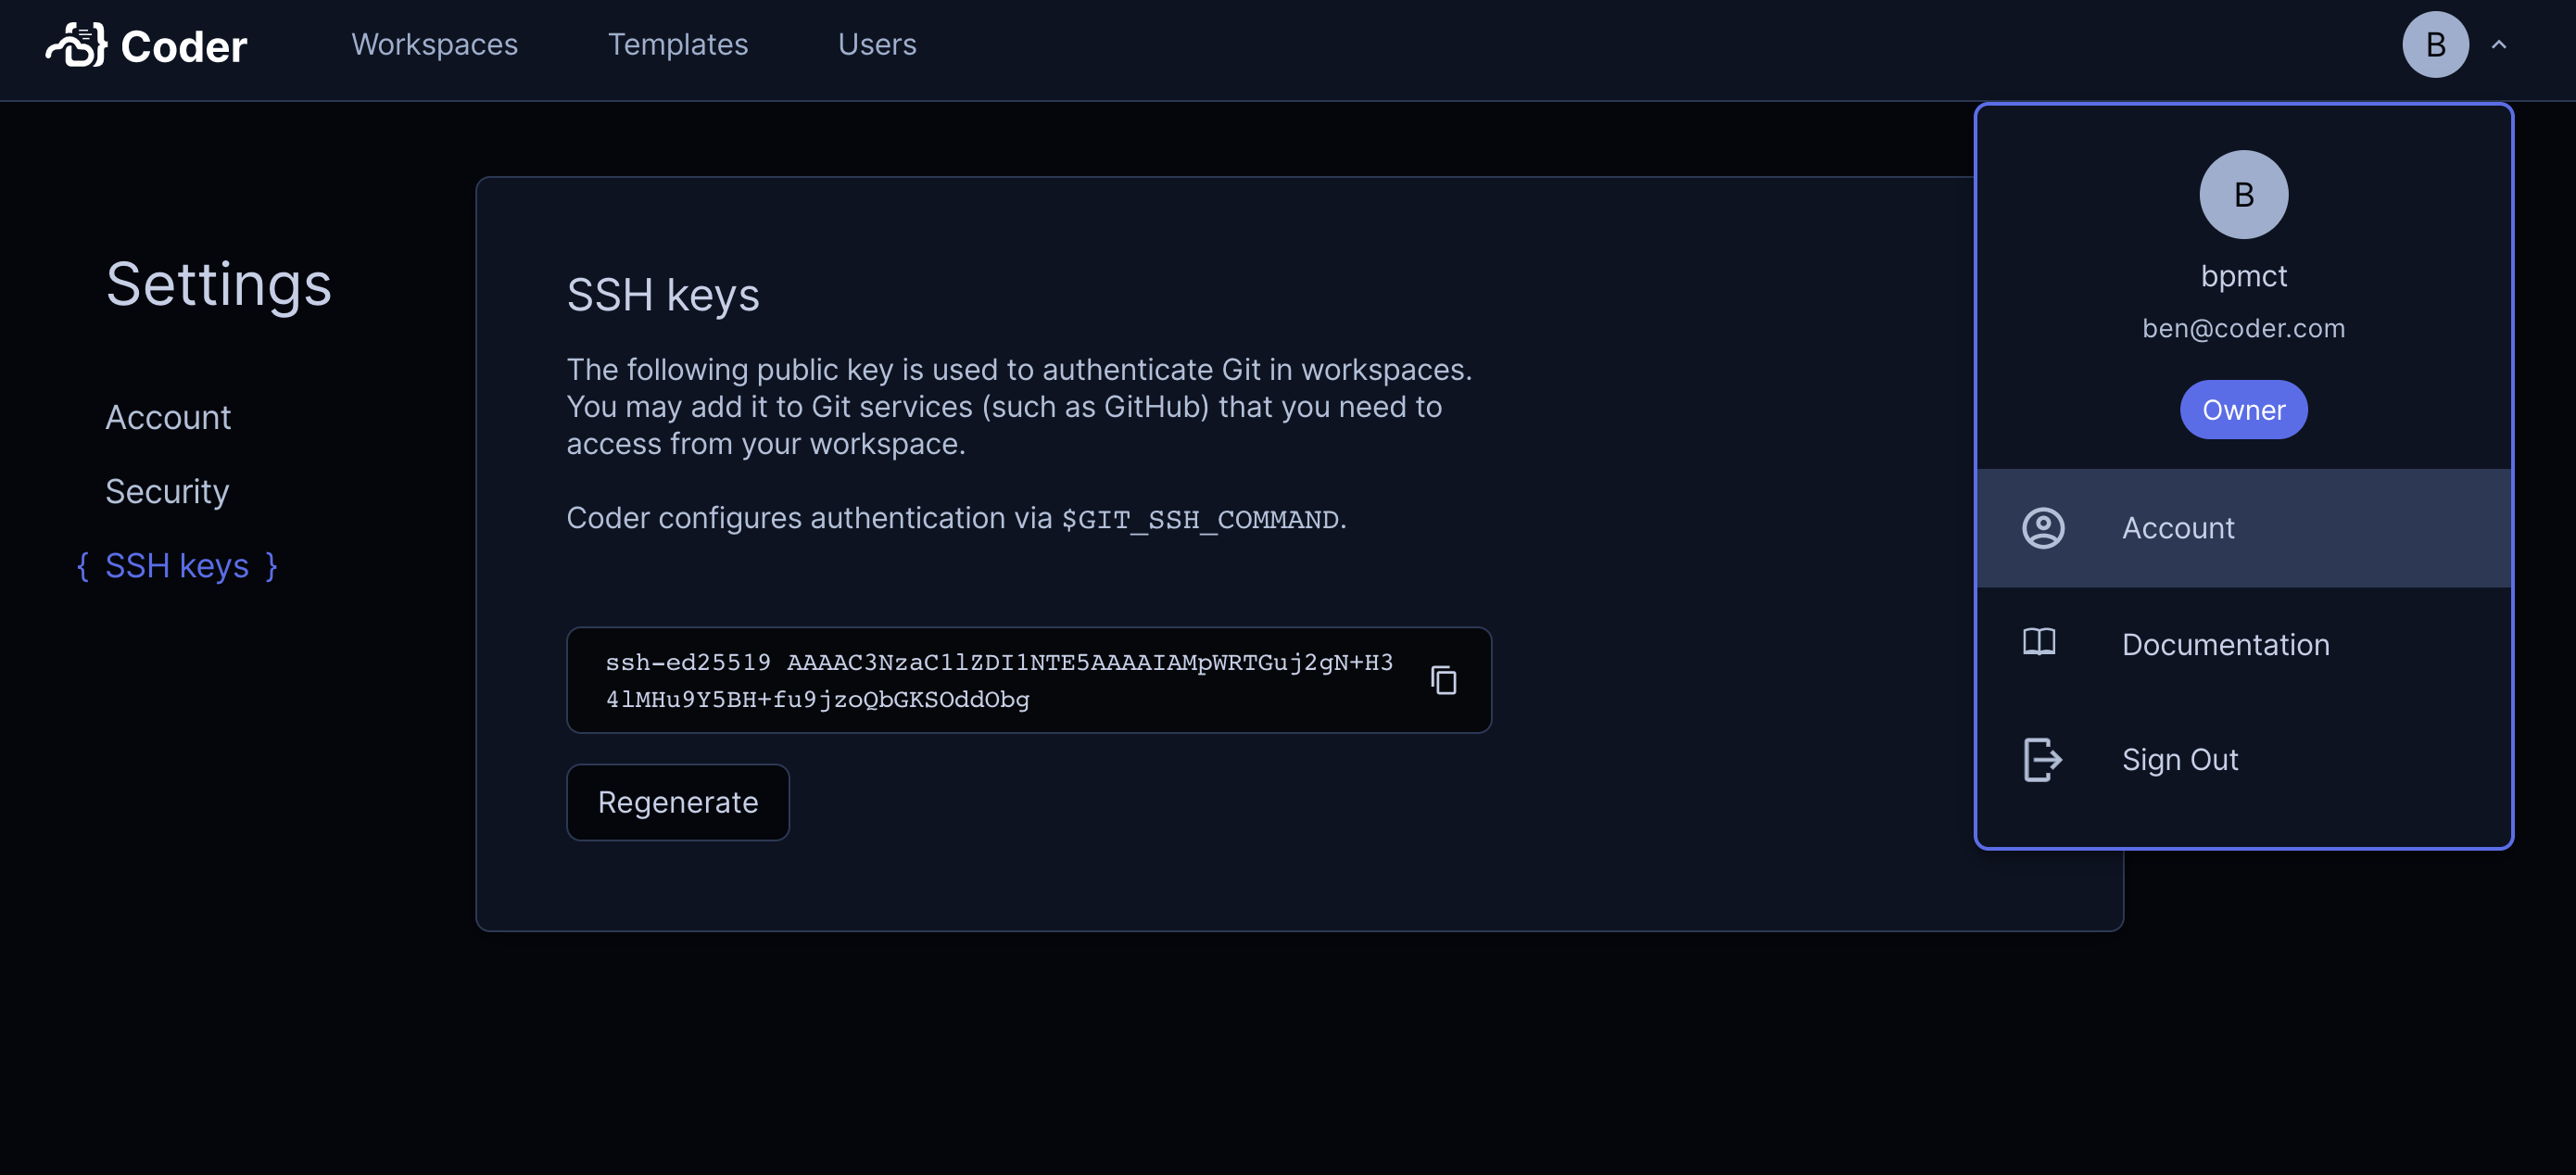Select Security in the Settings sidebar

167,491
